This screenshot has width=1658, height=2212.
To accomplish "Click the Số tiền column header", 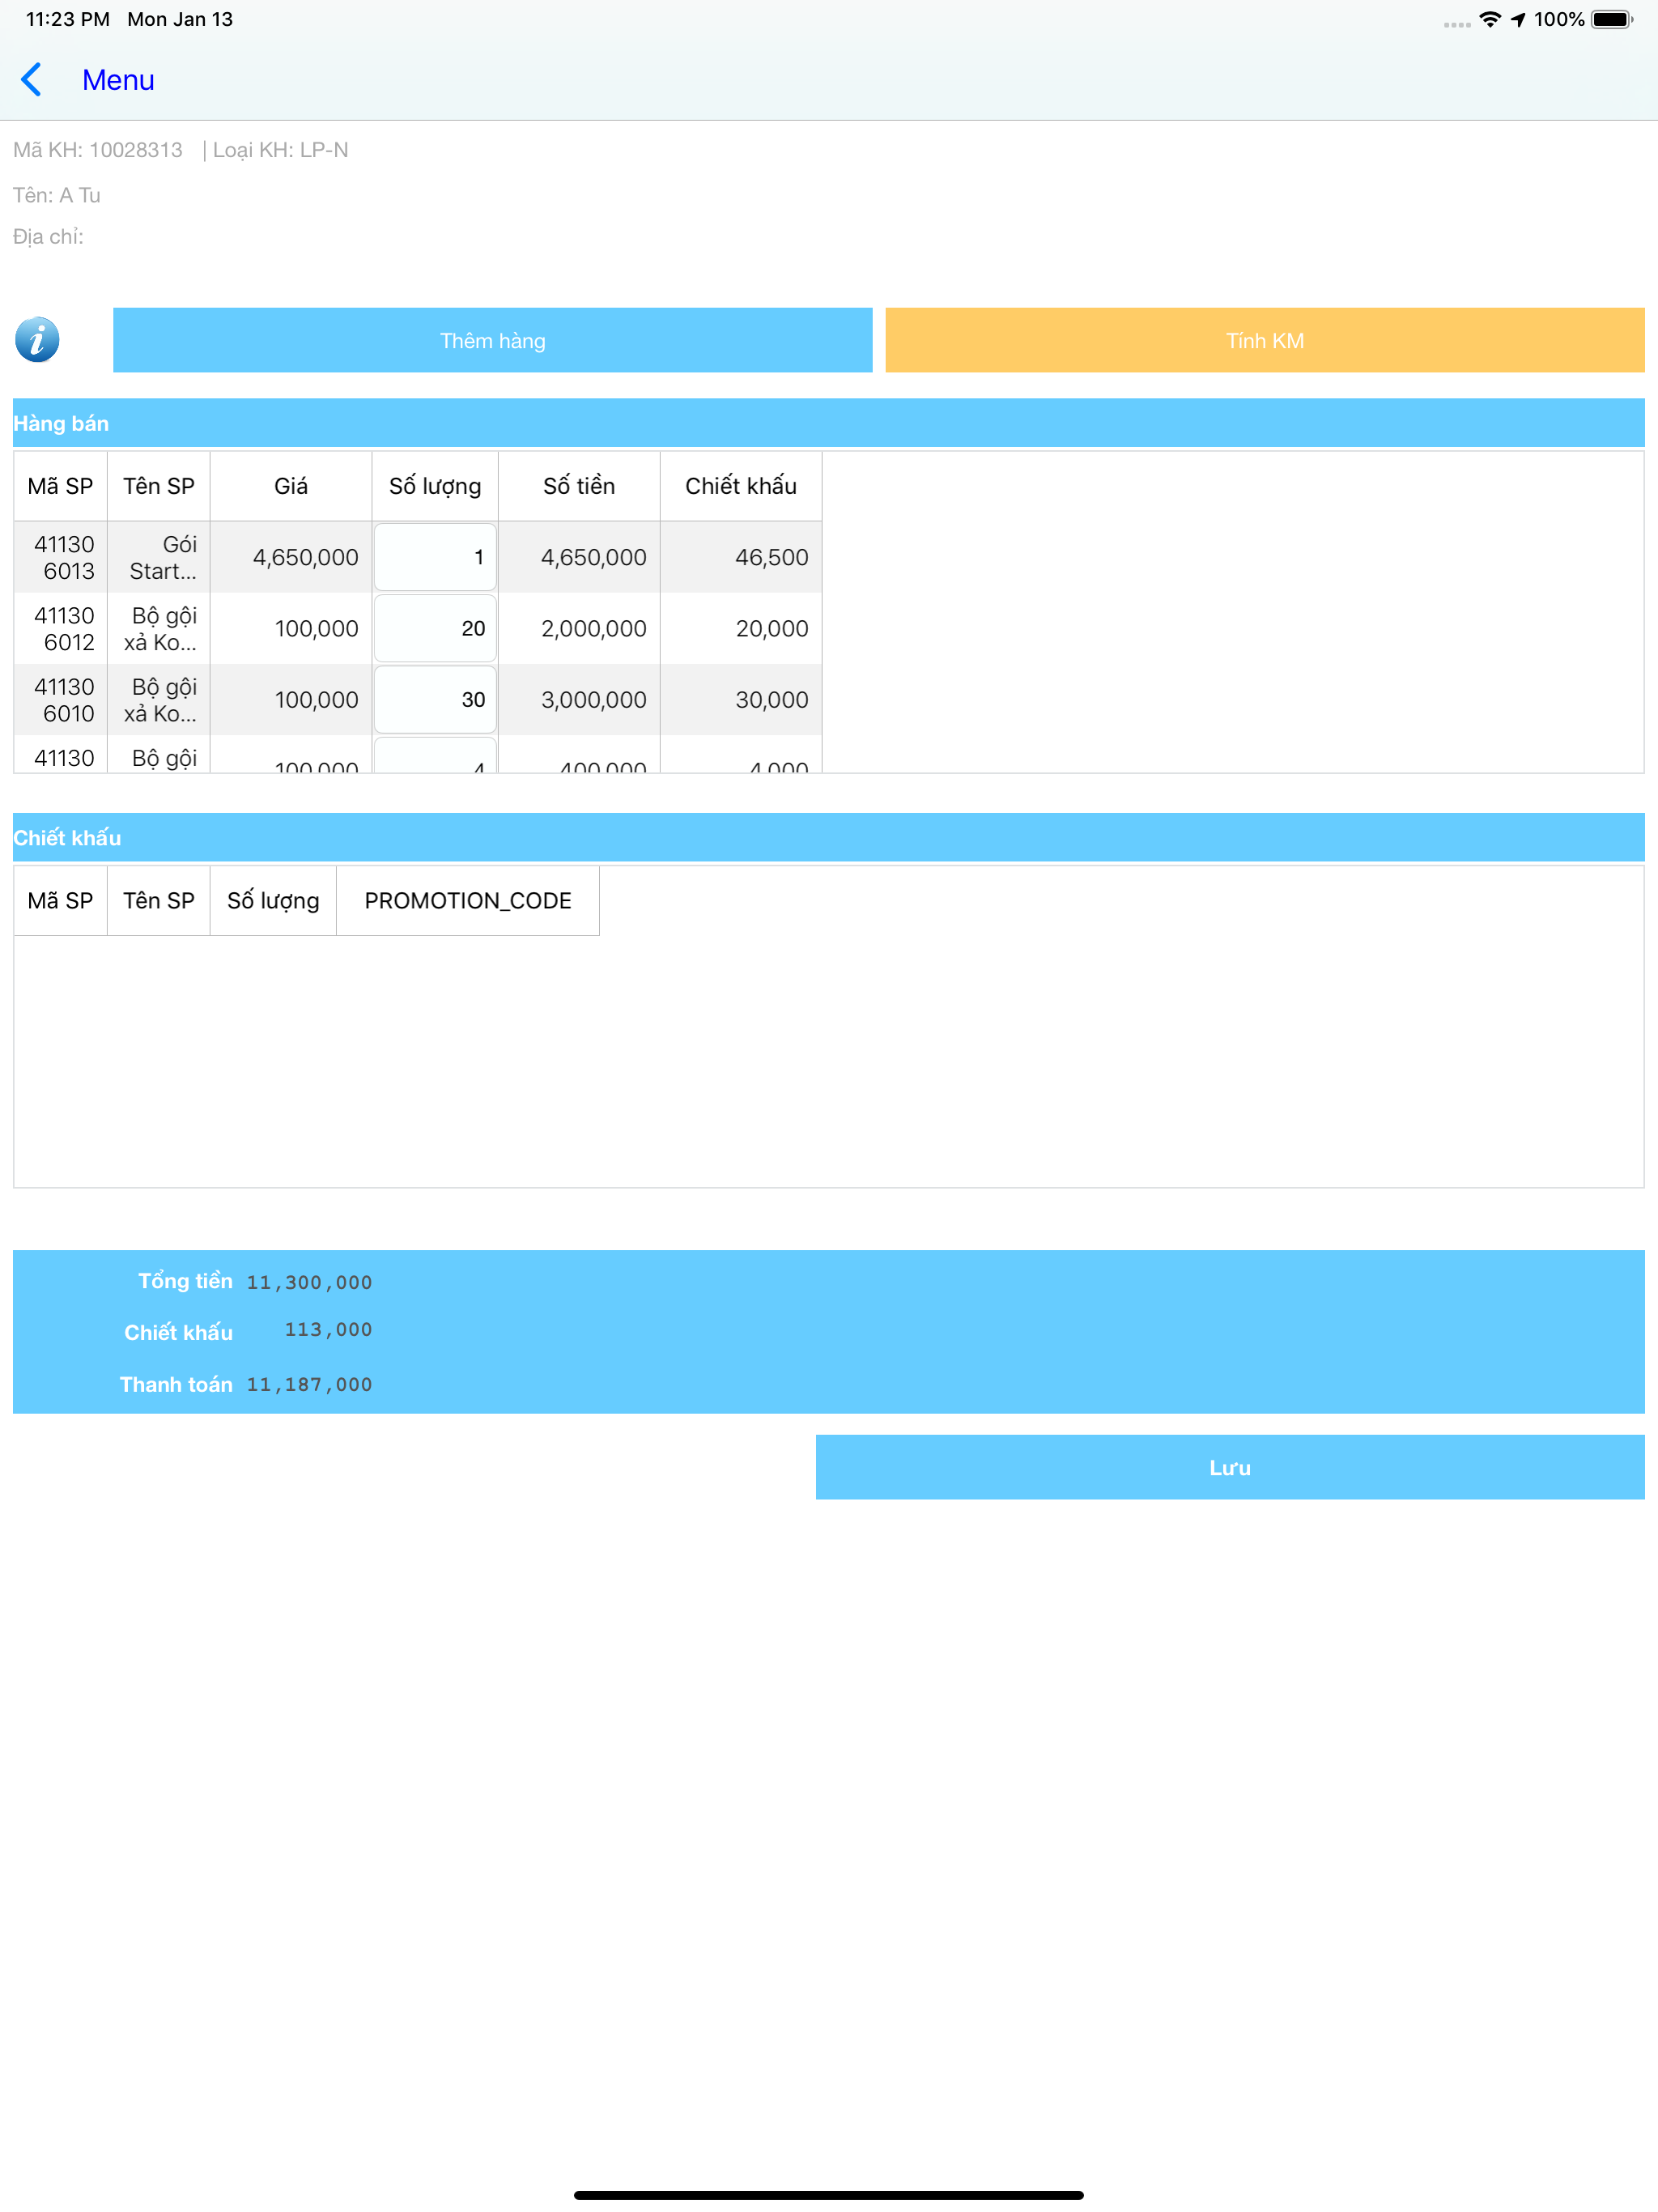I will pyautogui.click(x=579, y=486).
